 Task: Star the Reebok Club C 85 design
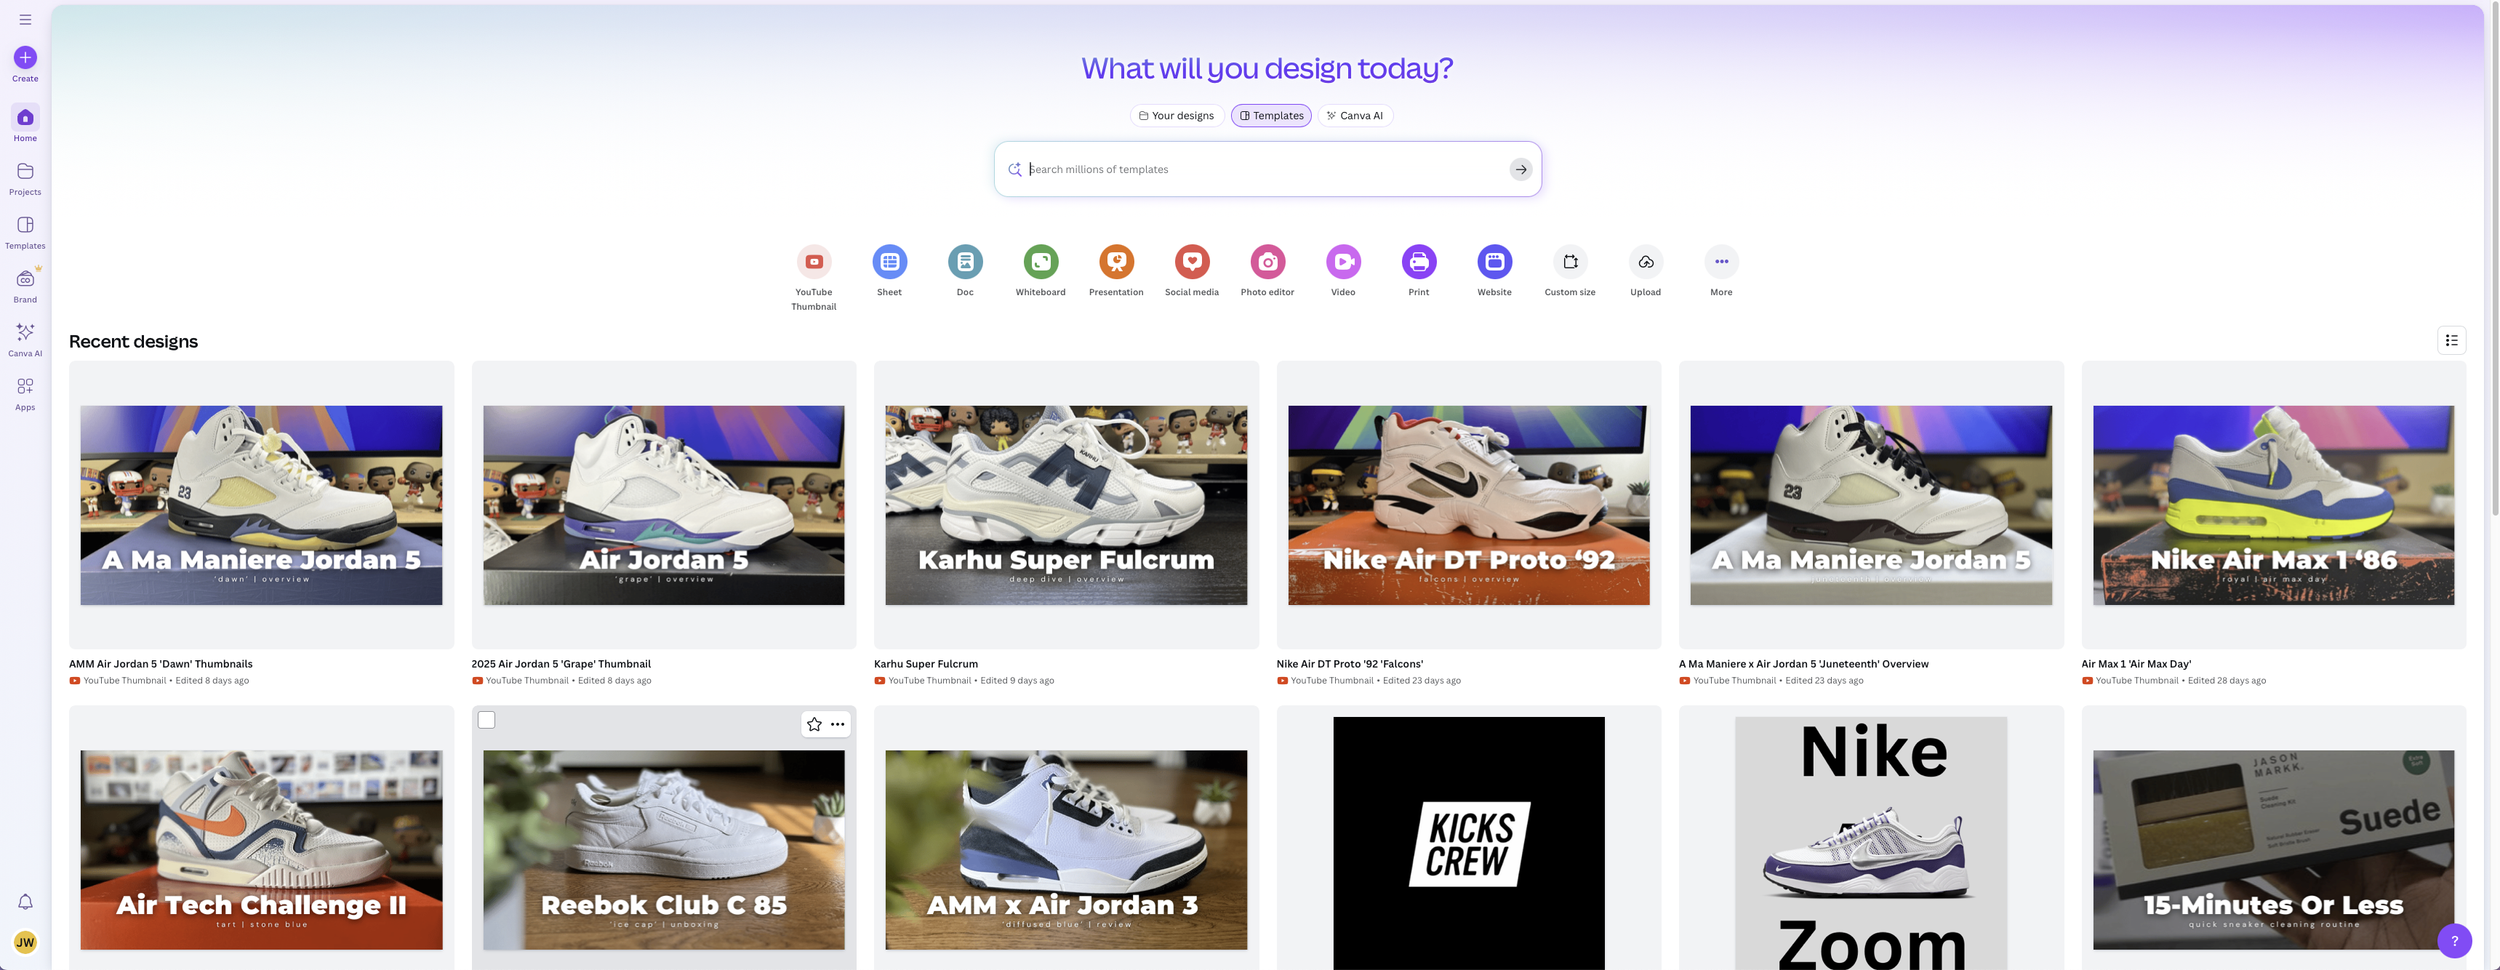pos(814,724)
